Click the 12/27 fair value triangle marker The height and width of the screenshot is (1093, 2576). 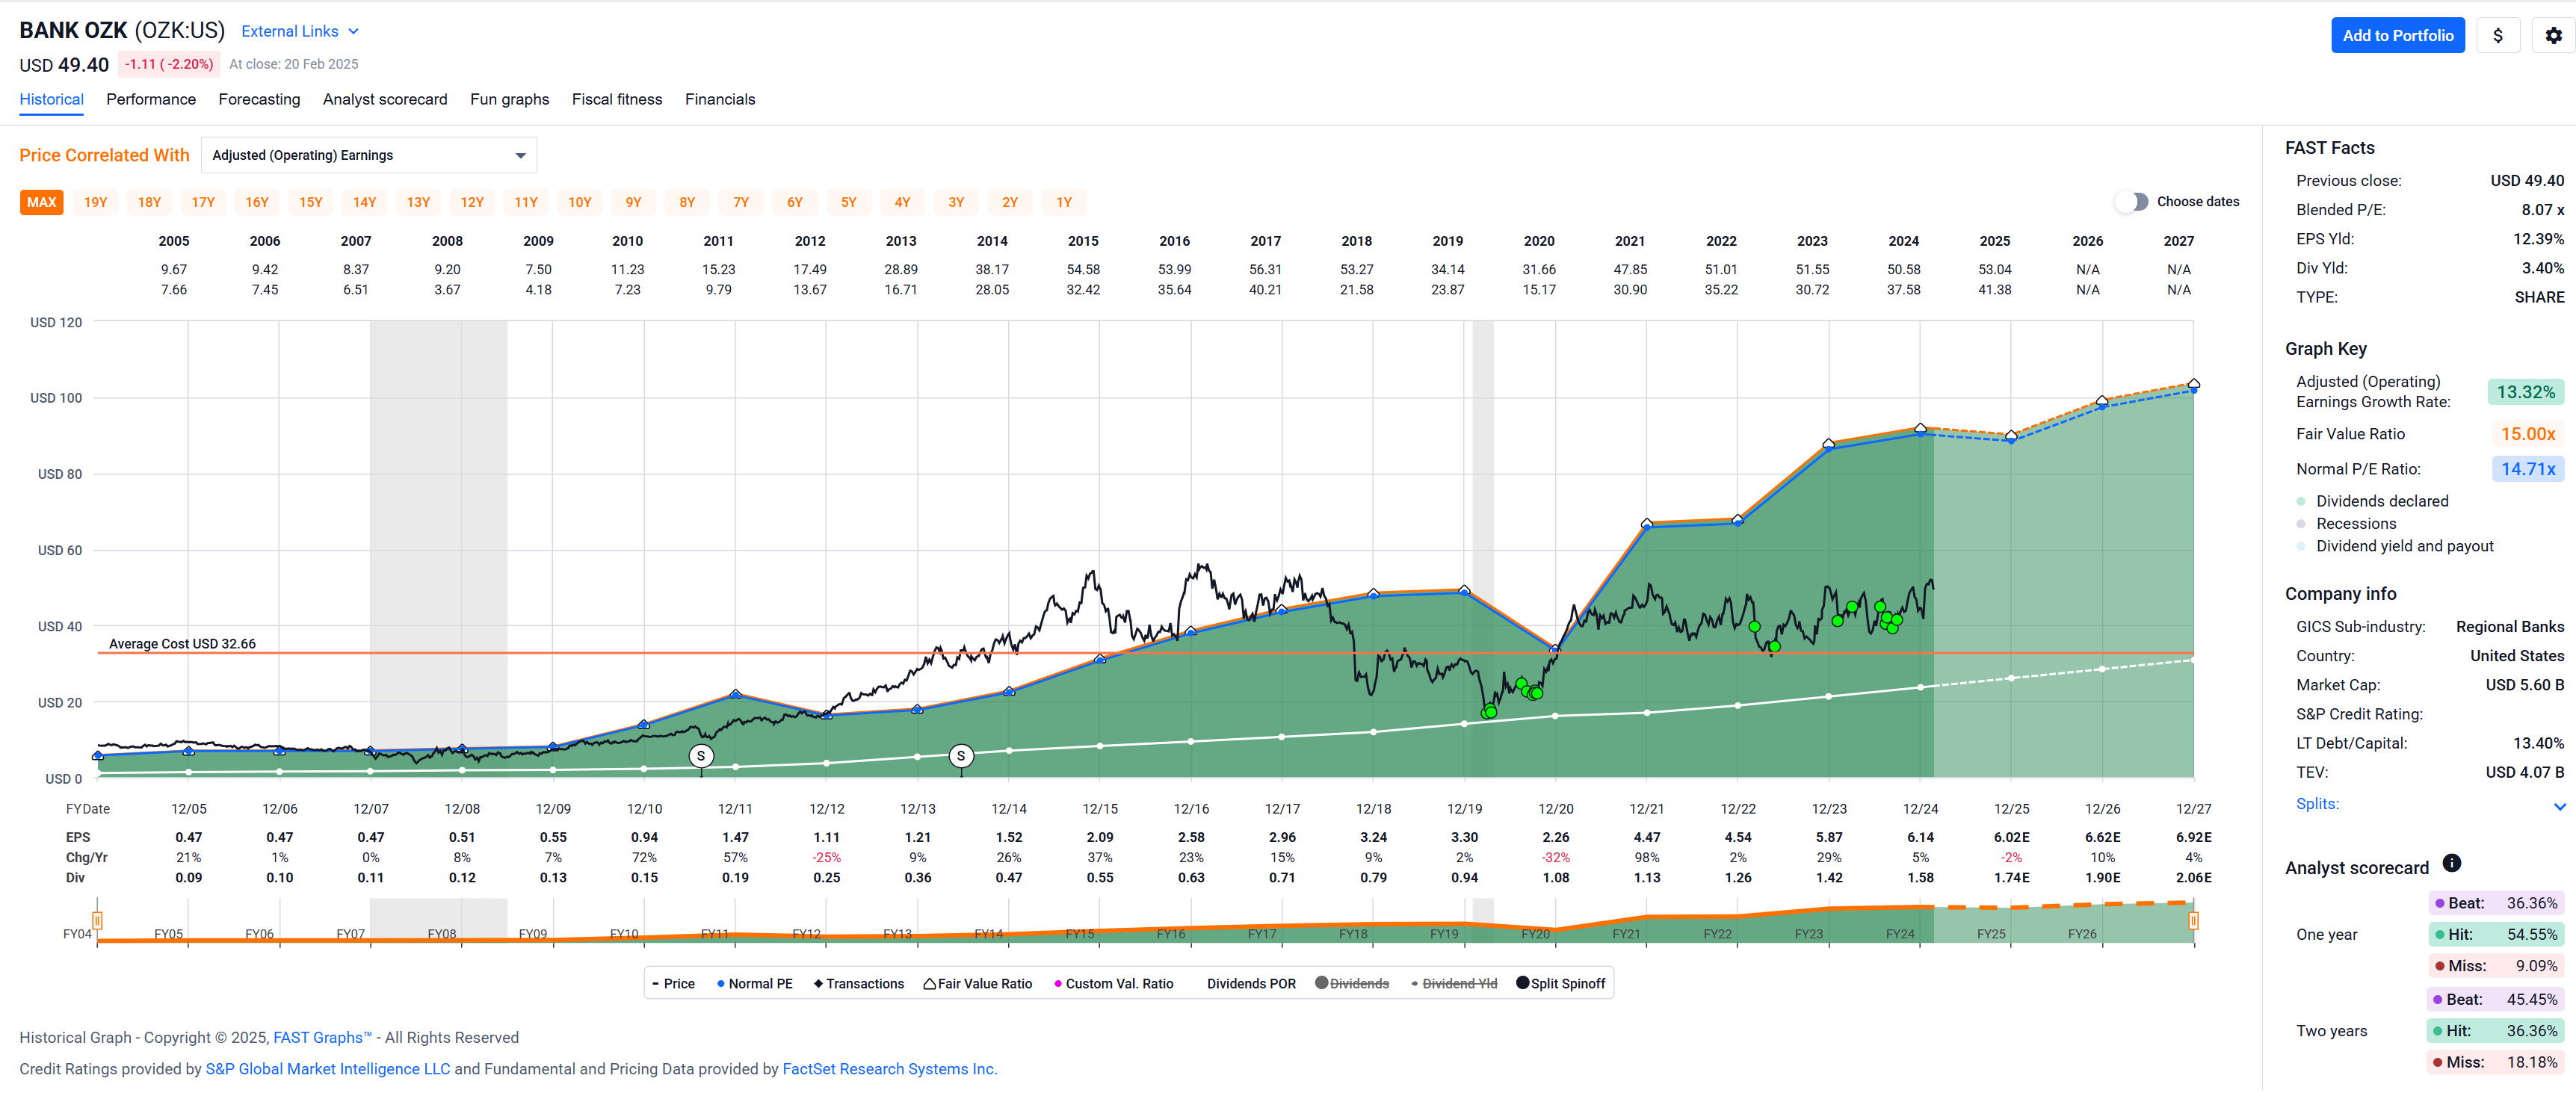coord(2193,384)
